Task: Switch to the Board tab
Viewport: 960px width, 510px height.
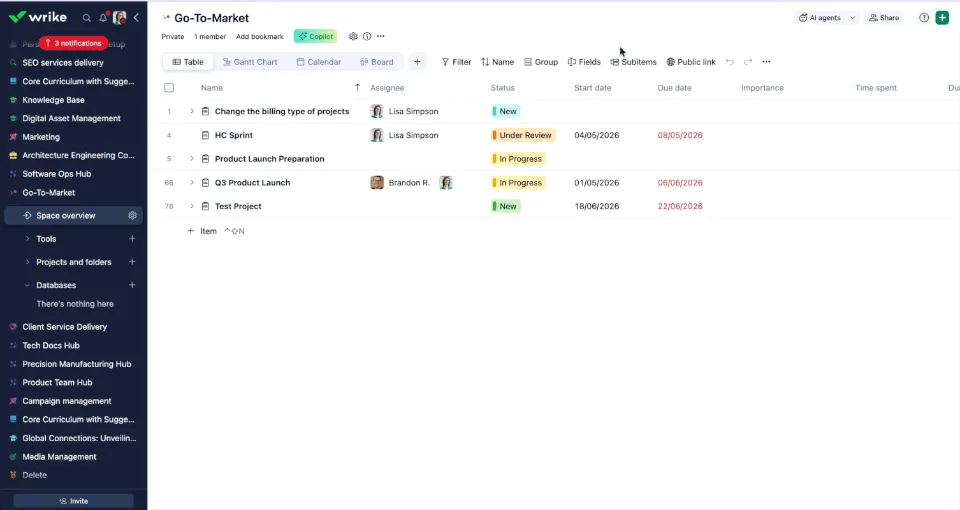Action: 377,62
